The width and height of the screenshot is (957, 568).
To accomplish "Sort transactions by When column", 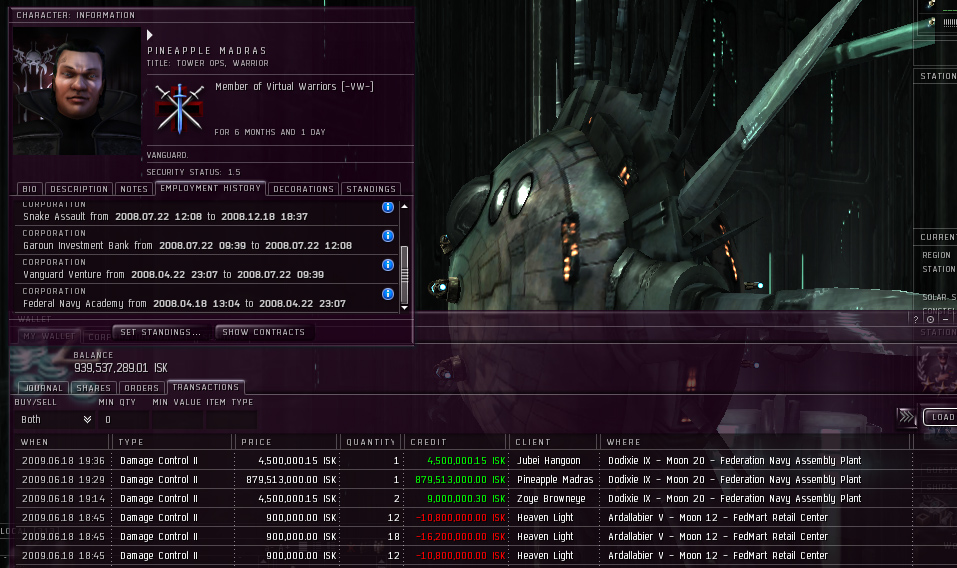I will click(x=63, y=442).
